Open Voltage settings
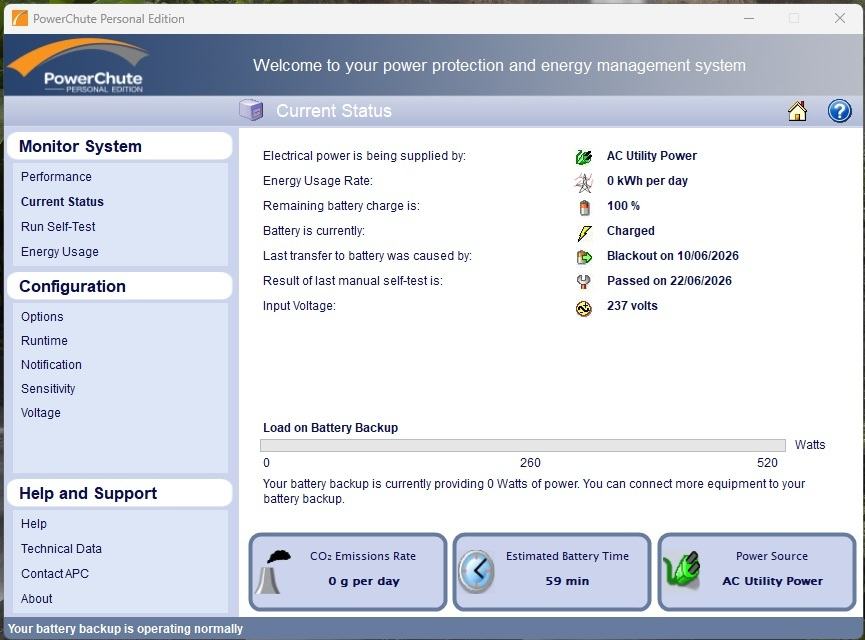The image size is (865, 640). tap(41, 413)
